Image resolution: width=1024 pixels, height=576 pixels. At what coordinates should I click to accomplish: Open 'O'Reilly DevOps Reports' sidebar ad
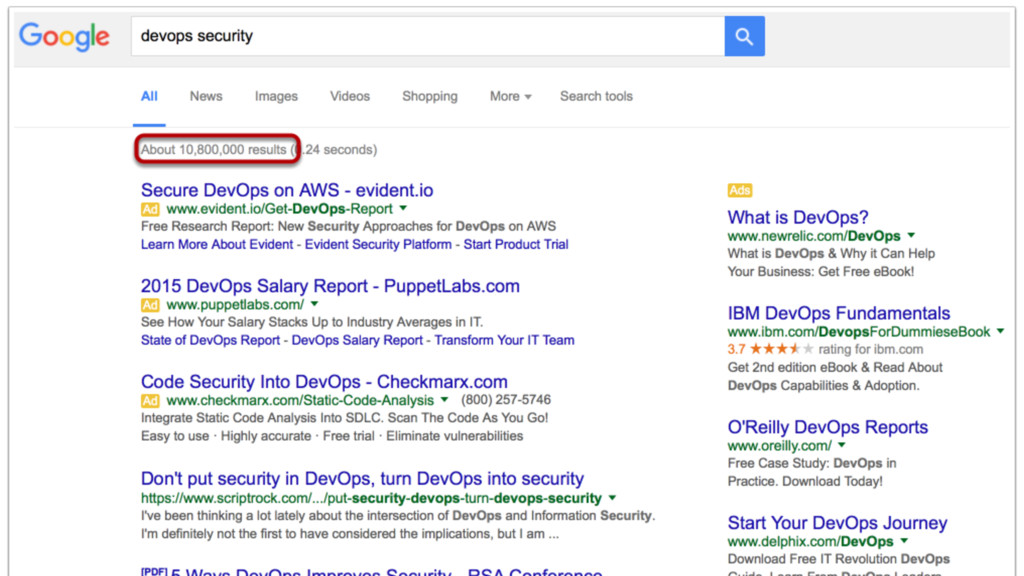tap(827, 427)
